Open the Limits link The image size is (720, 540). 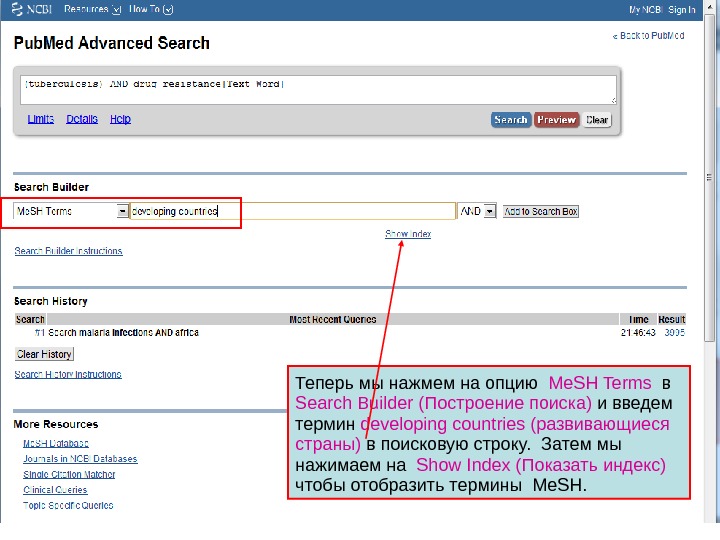click(x=41, y=119)
